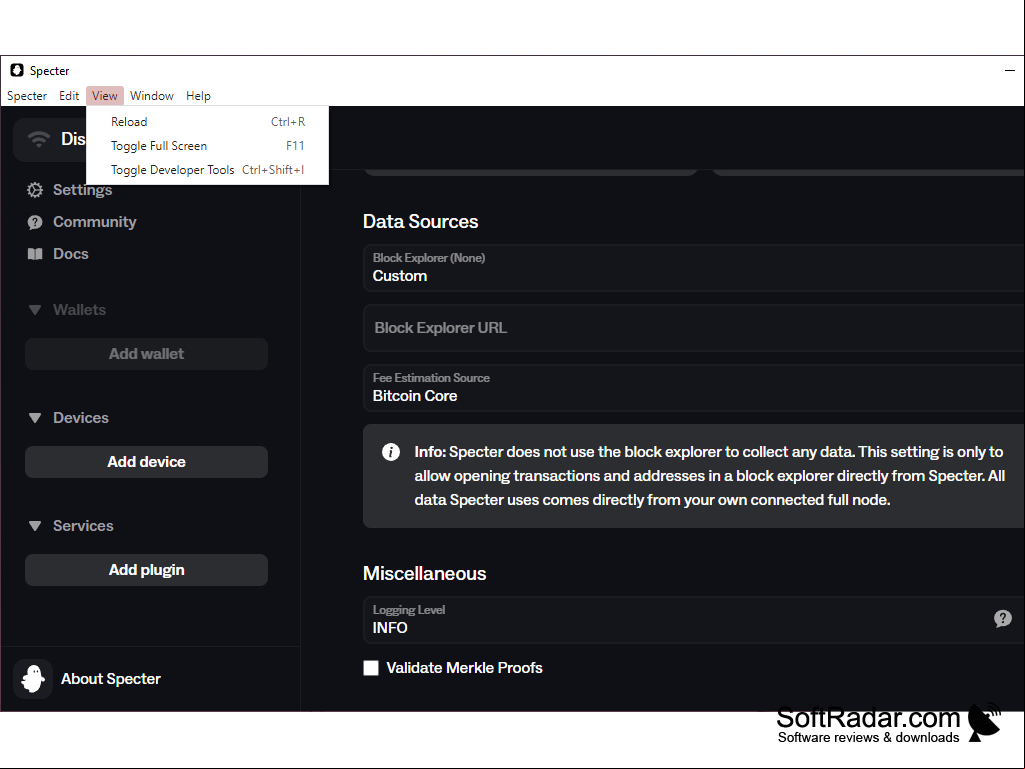Image resolution: width=1025 pixels, height=769 pixels.
Task: Collapse the Services section triangle
Action: tap(35, 526)
